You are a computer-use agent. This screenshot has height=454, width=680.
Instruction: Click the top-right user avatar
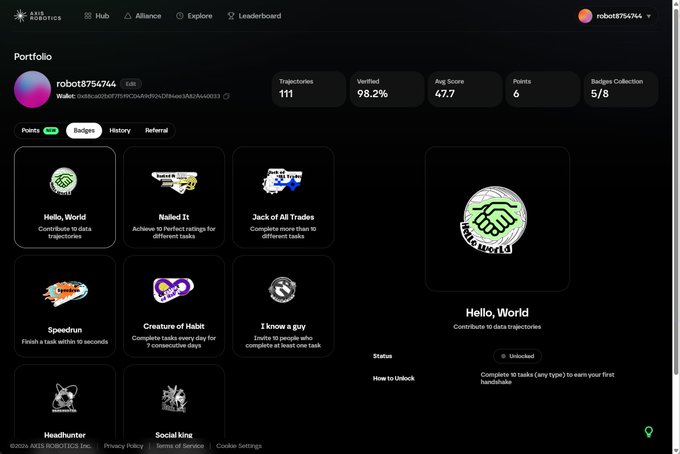585,16
